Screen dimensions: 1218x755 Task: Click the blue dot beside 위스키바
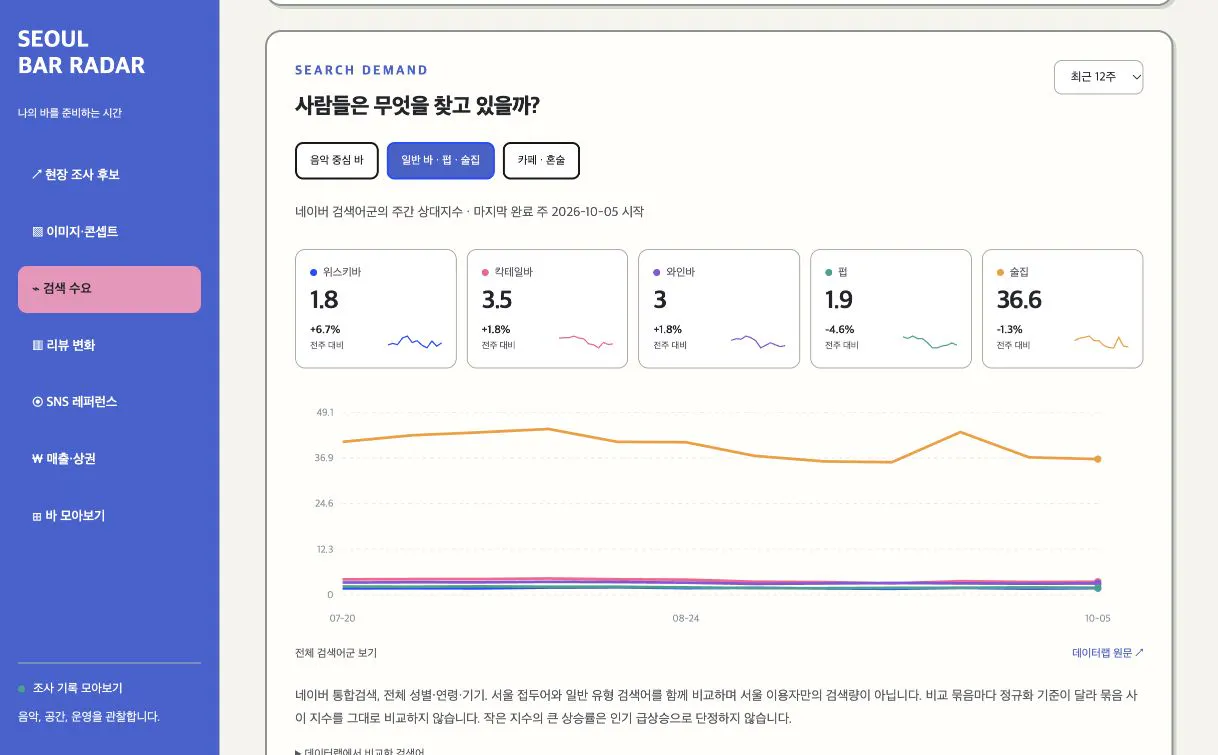(x=314, y=272)
